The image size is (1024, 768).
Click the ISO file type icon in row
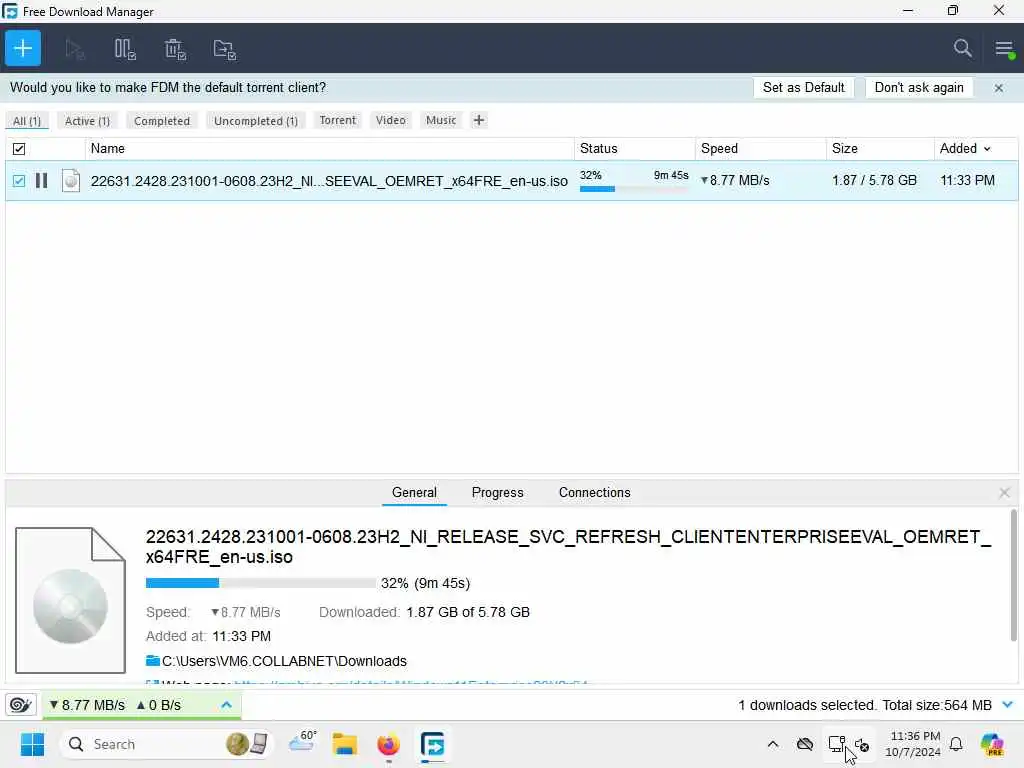click(71, 180)
